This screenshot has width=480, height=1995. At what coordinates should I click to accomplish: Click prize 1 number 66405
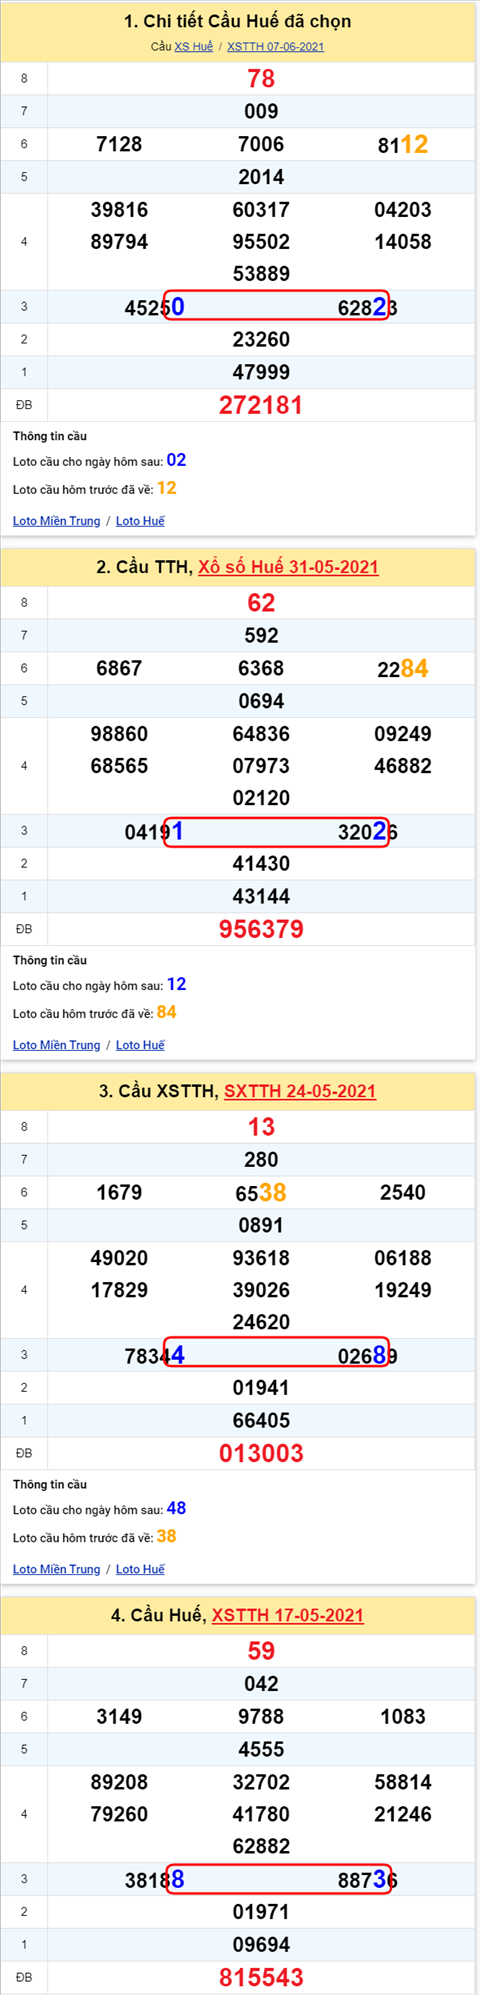point(261,1420)
